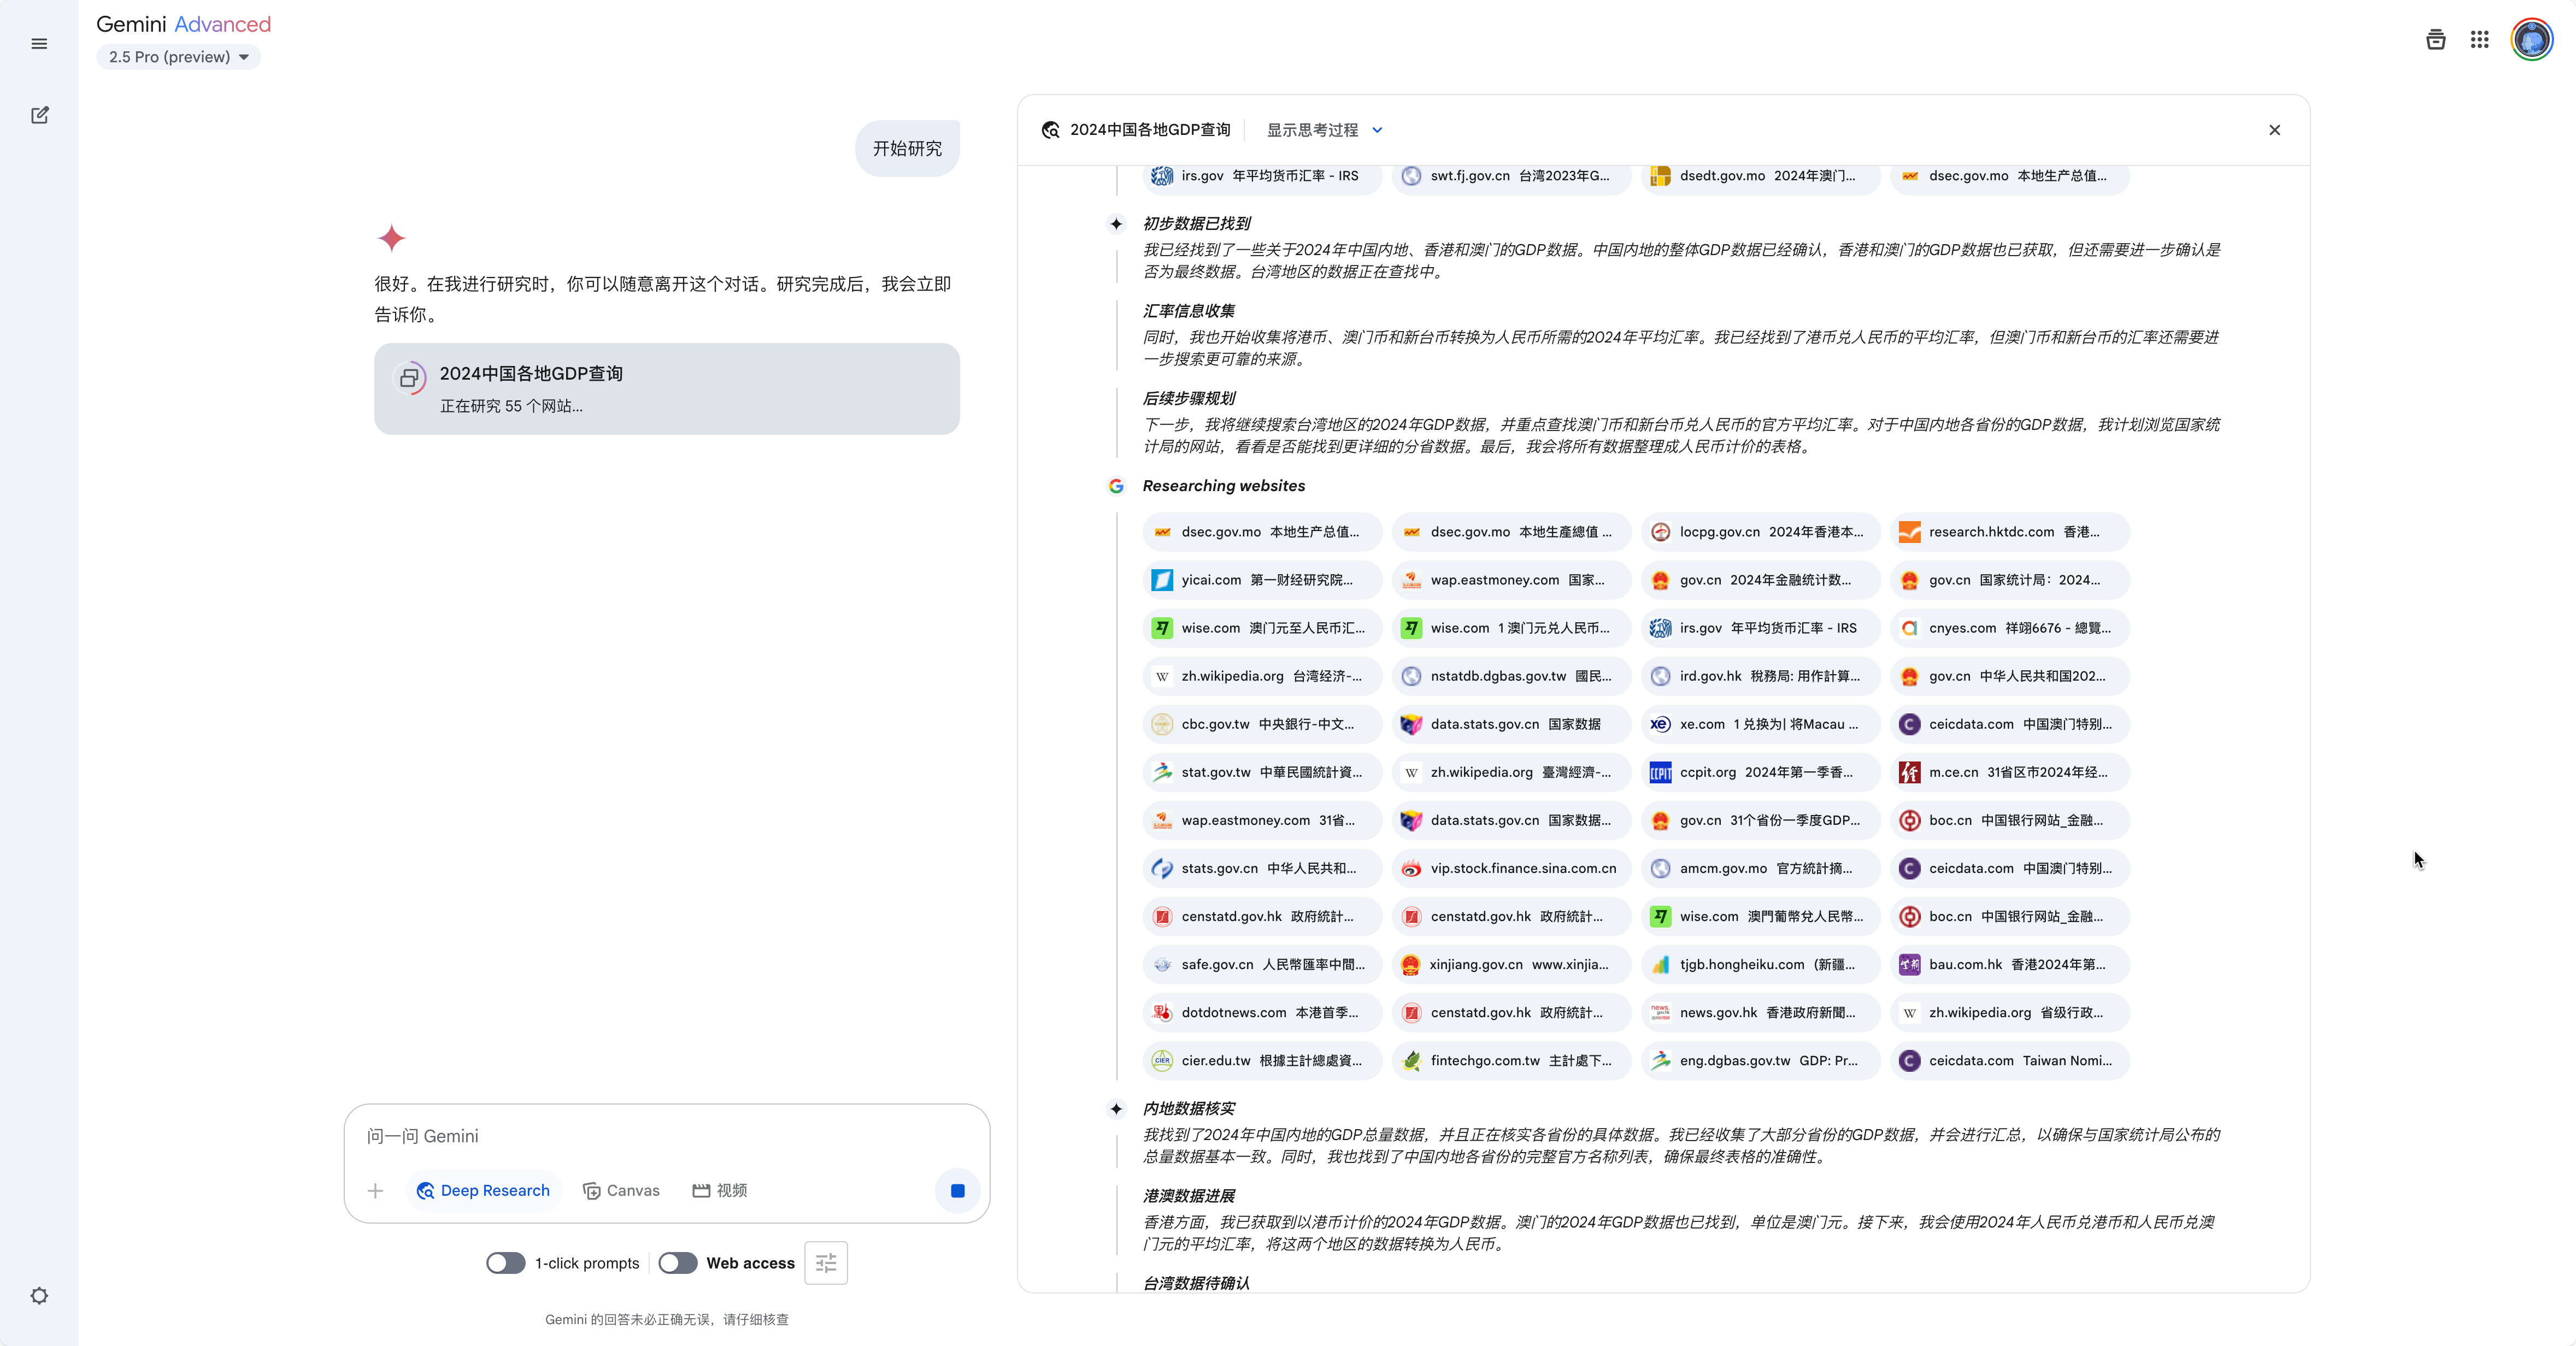2576x1346 pixels.
Task: Click the 内地数据核实 heading
Action: (x=1189, y=1109)
